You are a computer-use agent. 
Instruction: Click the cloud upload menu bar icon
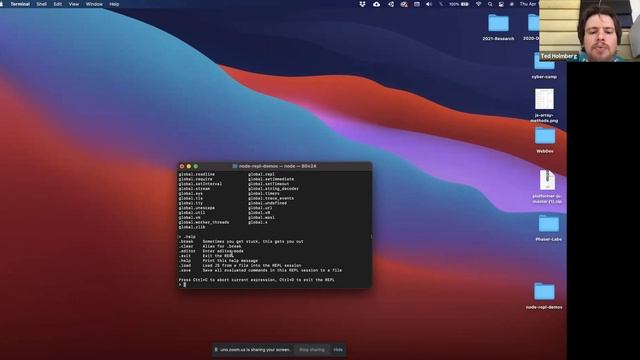point(376,4)
